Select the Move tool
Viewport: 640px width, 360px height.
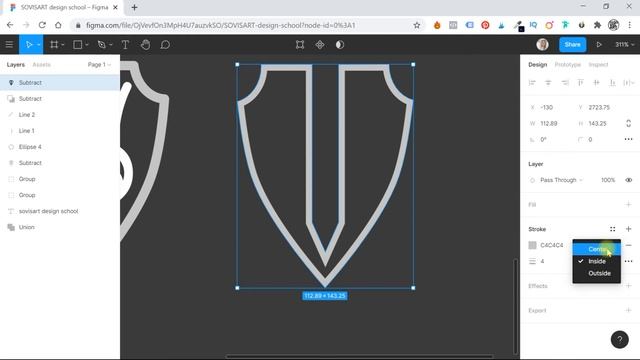pos(29,44)
